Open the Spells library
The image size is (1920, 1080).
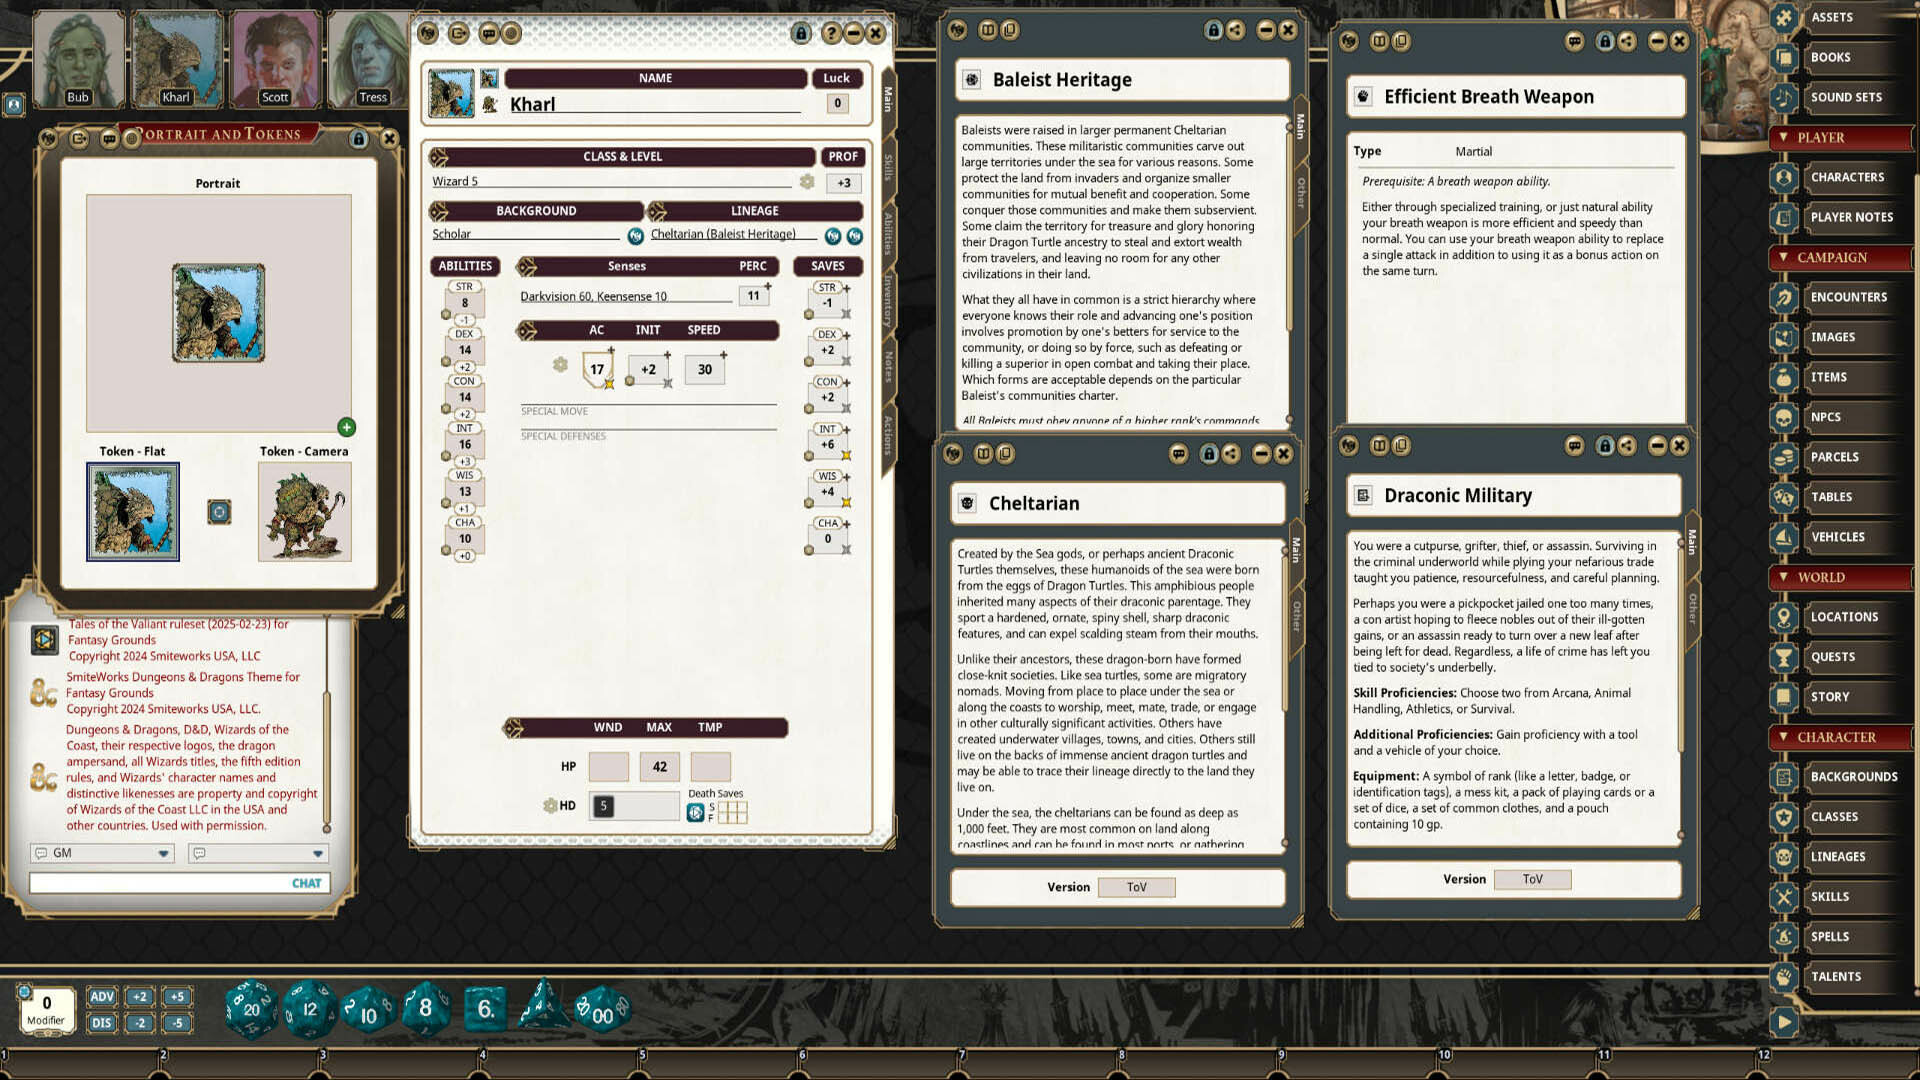(1829, 937)
